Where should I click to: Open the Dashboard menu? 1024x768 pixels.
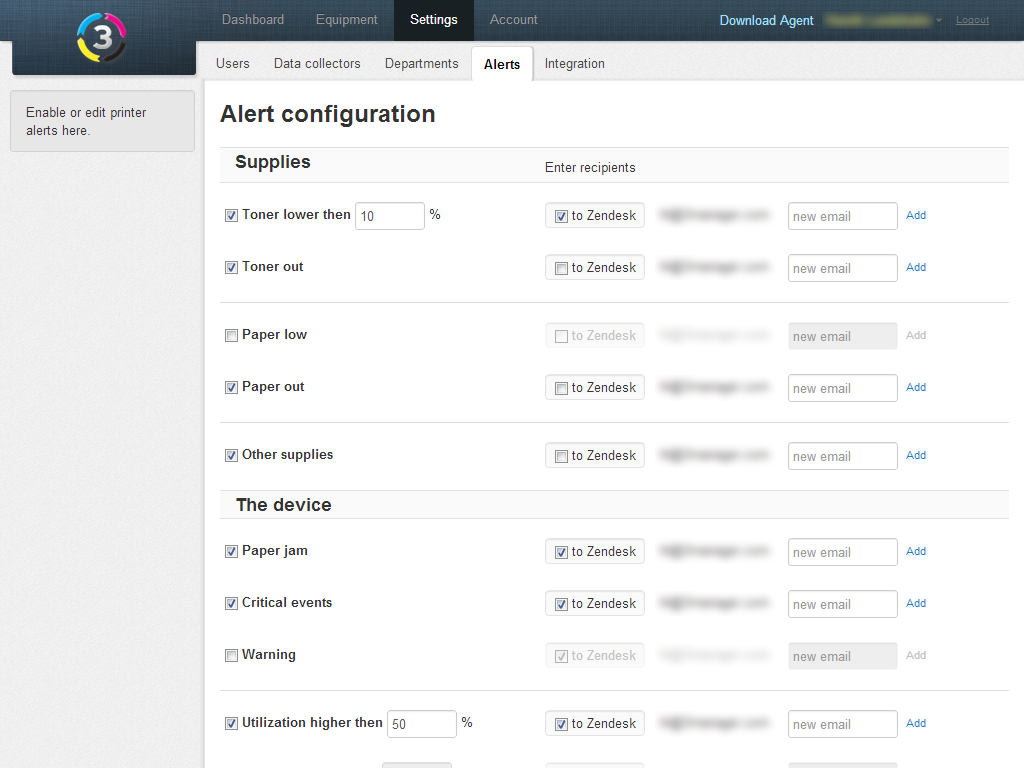coord(253,20)
